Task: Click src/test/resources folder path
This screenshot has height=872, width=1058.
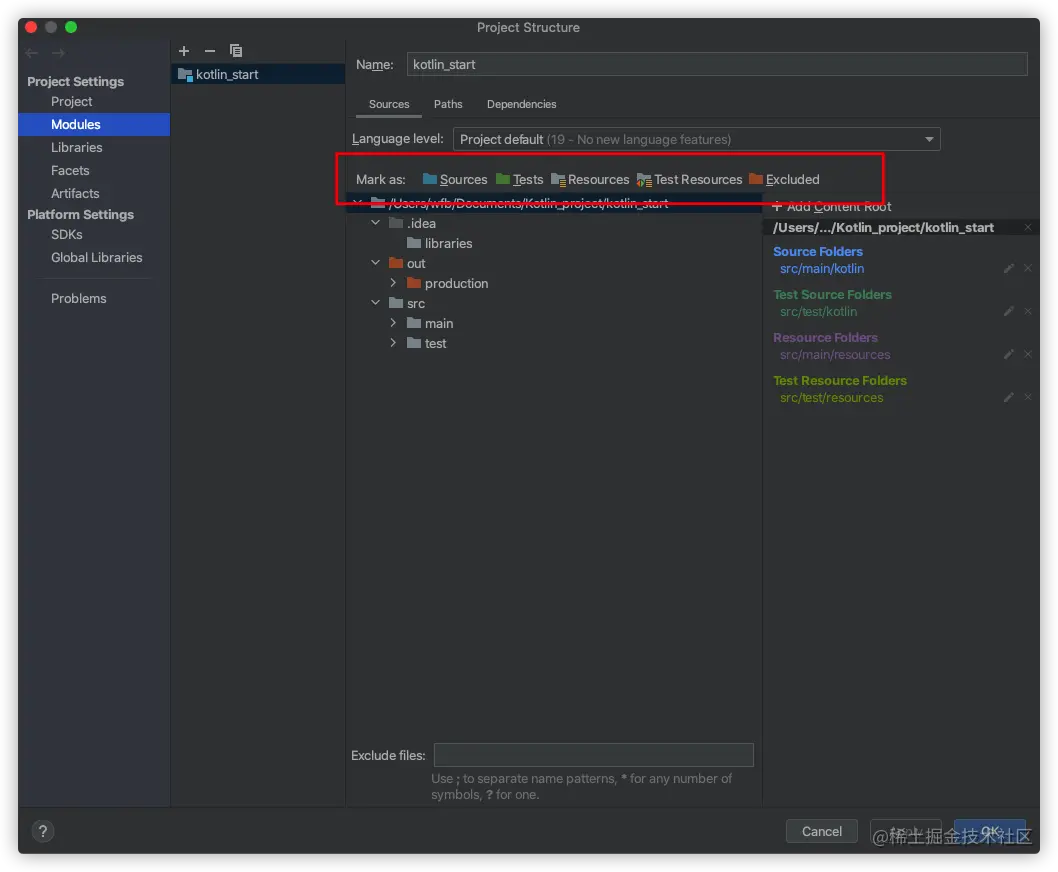Action: [x=831, y=398]
